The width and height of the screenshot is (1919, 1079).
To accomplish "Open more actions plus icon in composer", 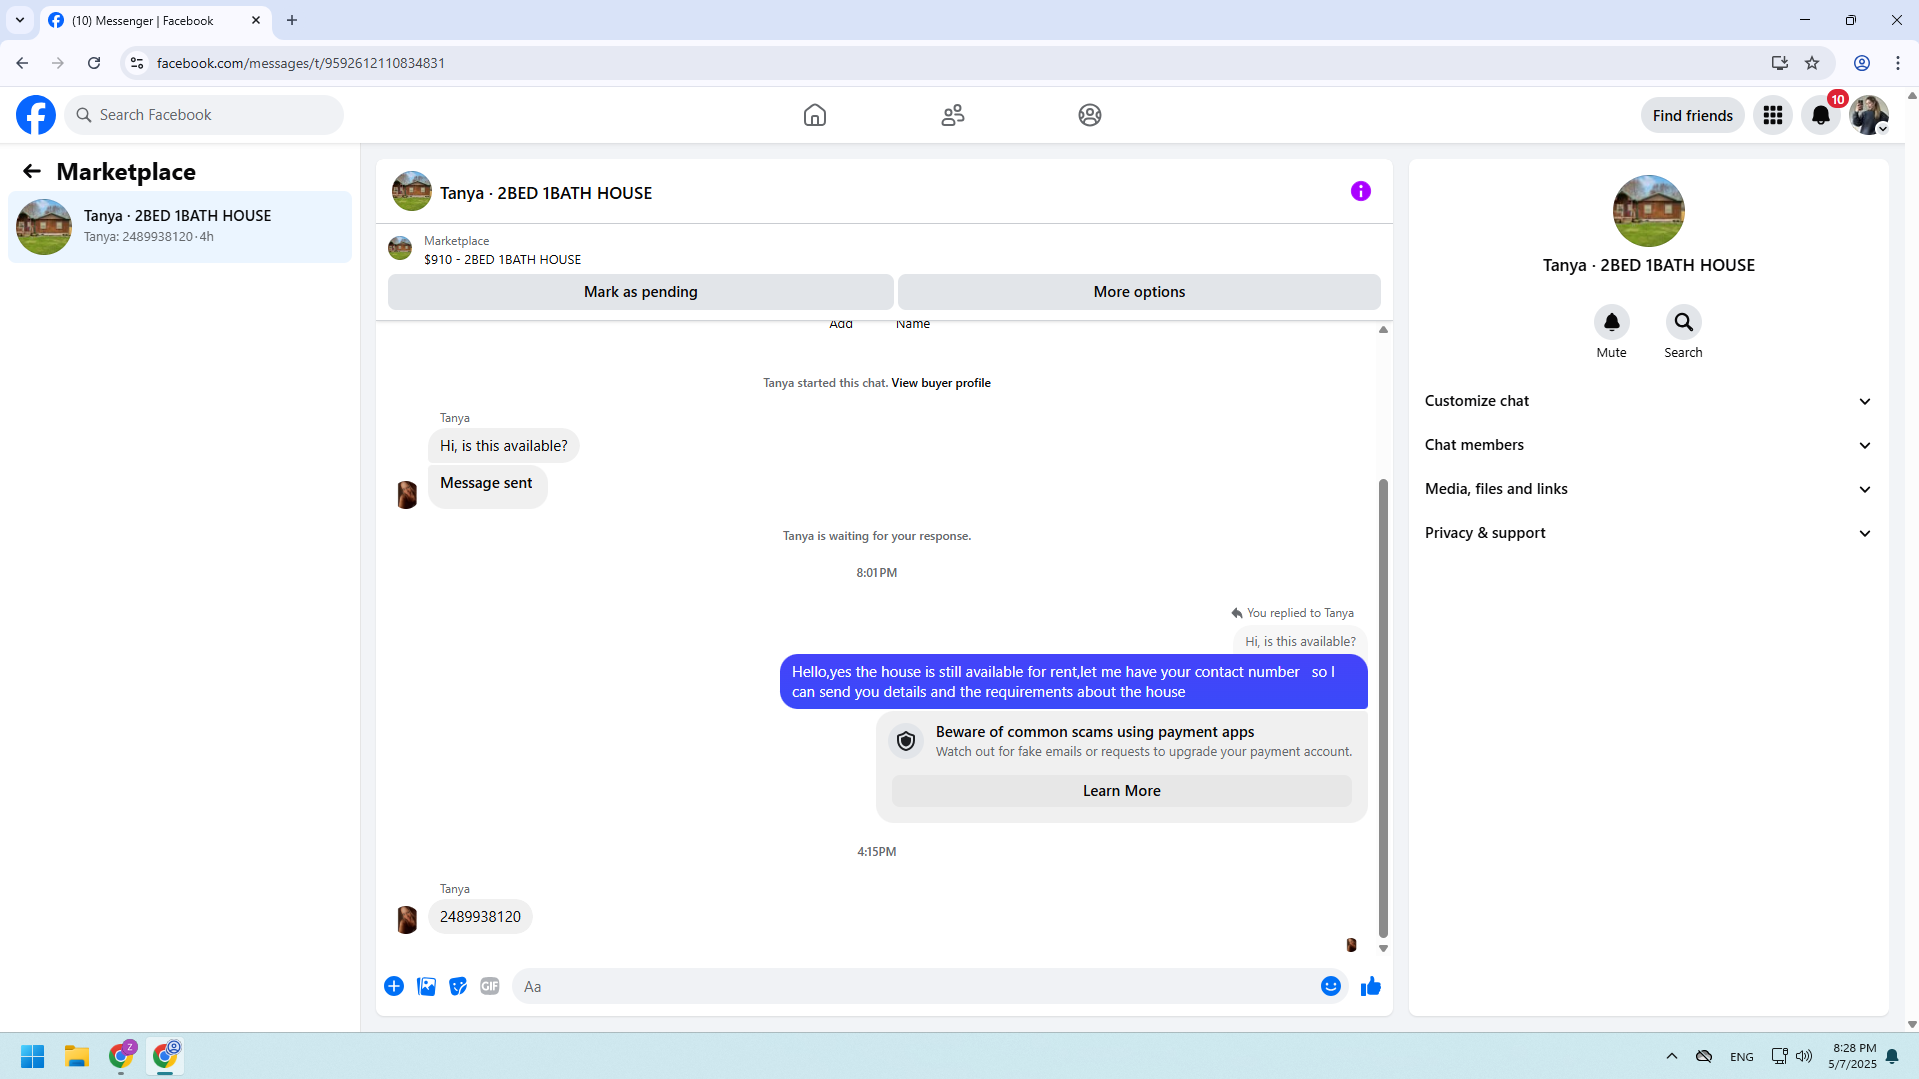I will click(394, 986).
